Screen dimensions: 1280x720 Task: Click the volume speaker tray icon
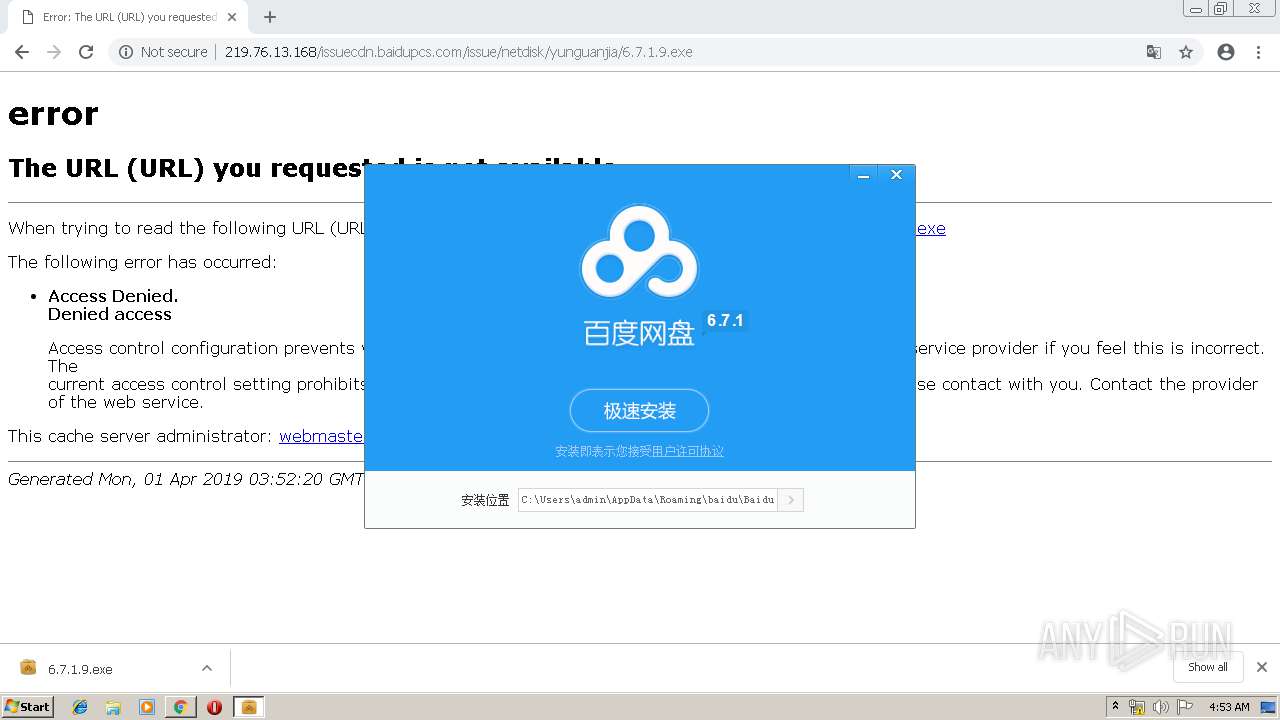click(1160, 707)
